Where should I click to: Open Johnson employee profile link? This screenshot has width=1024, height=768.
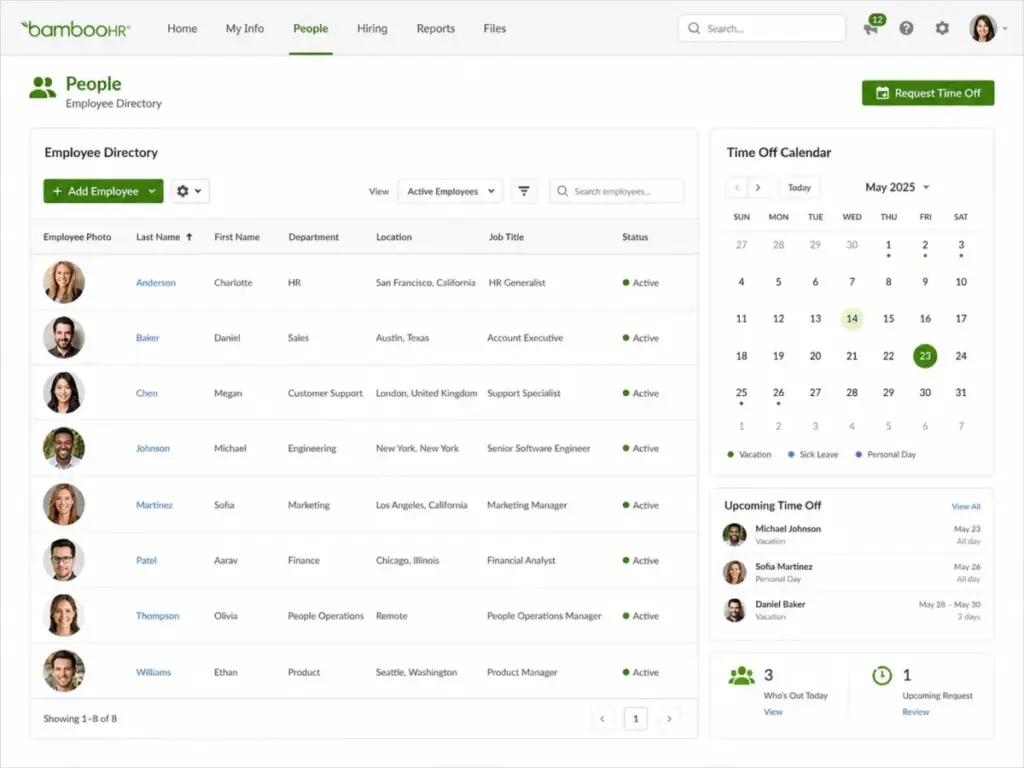(153, 448)
